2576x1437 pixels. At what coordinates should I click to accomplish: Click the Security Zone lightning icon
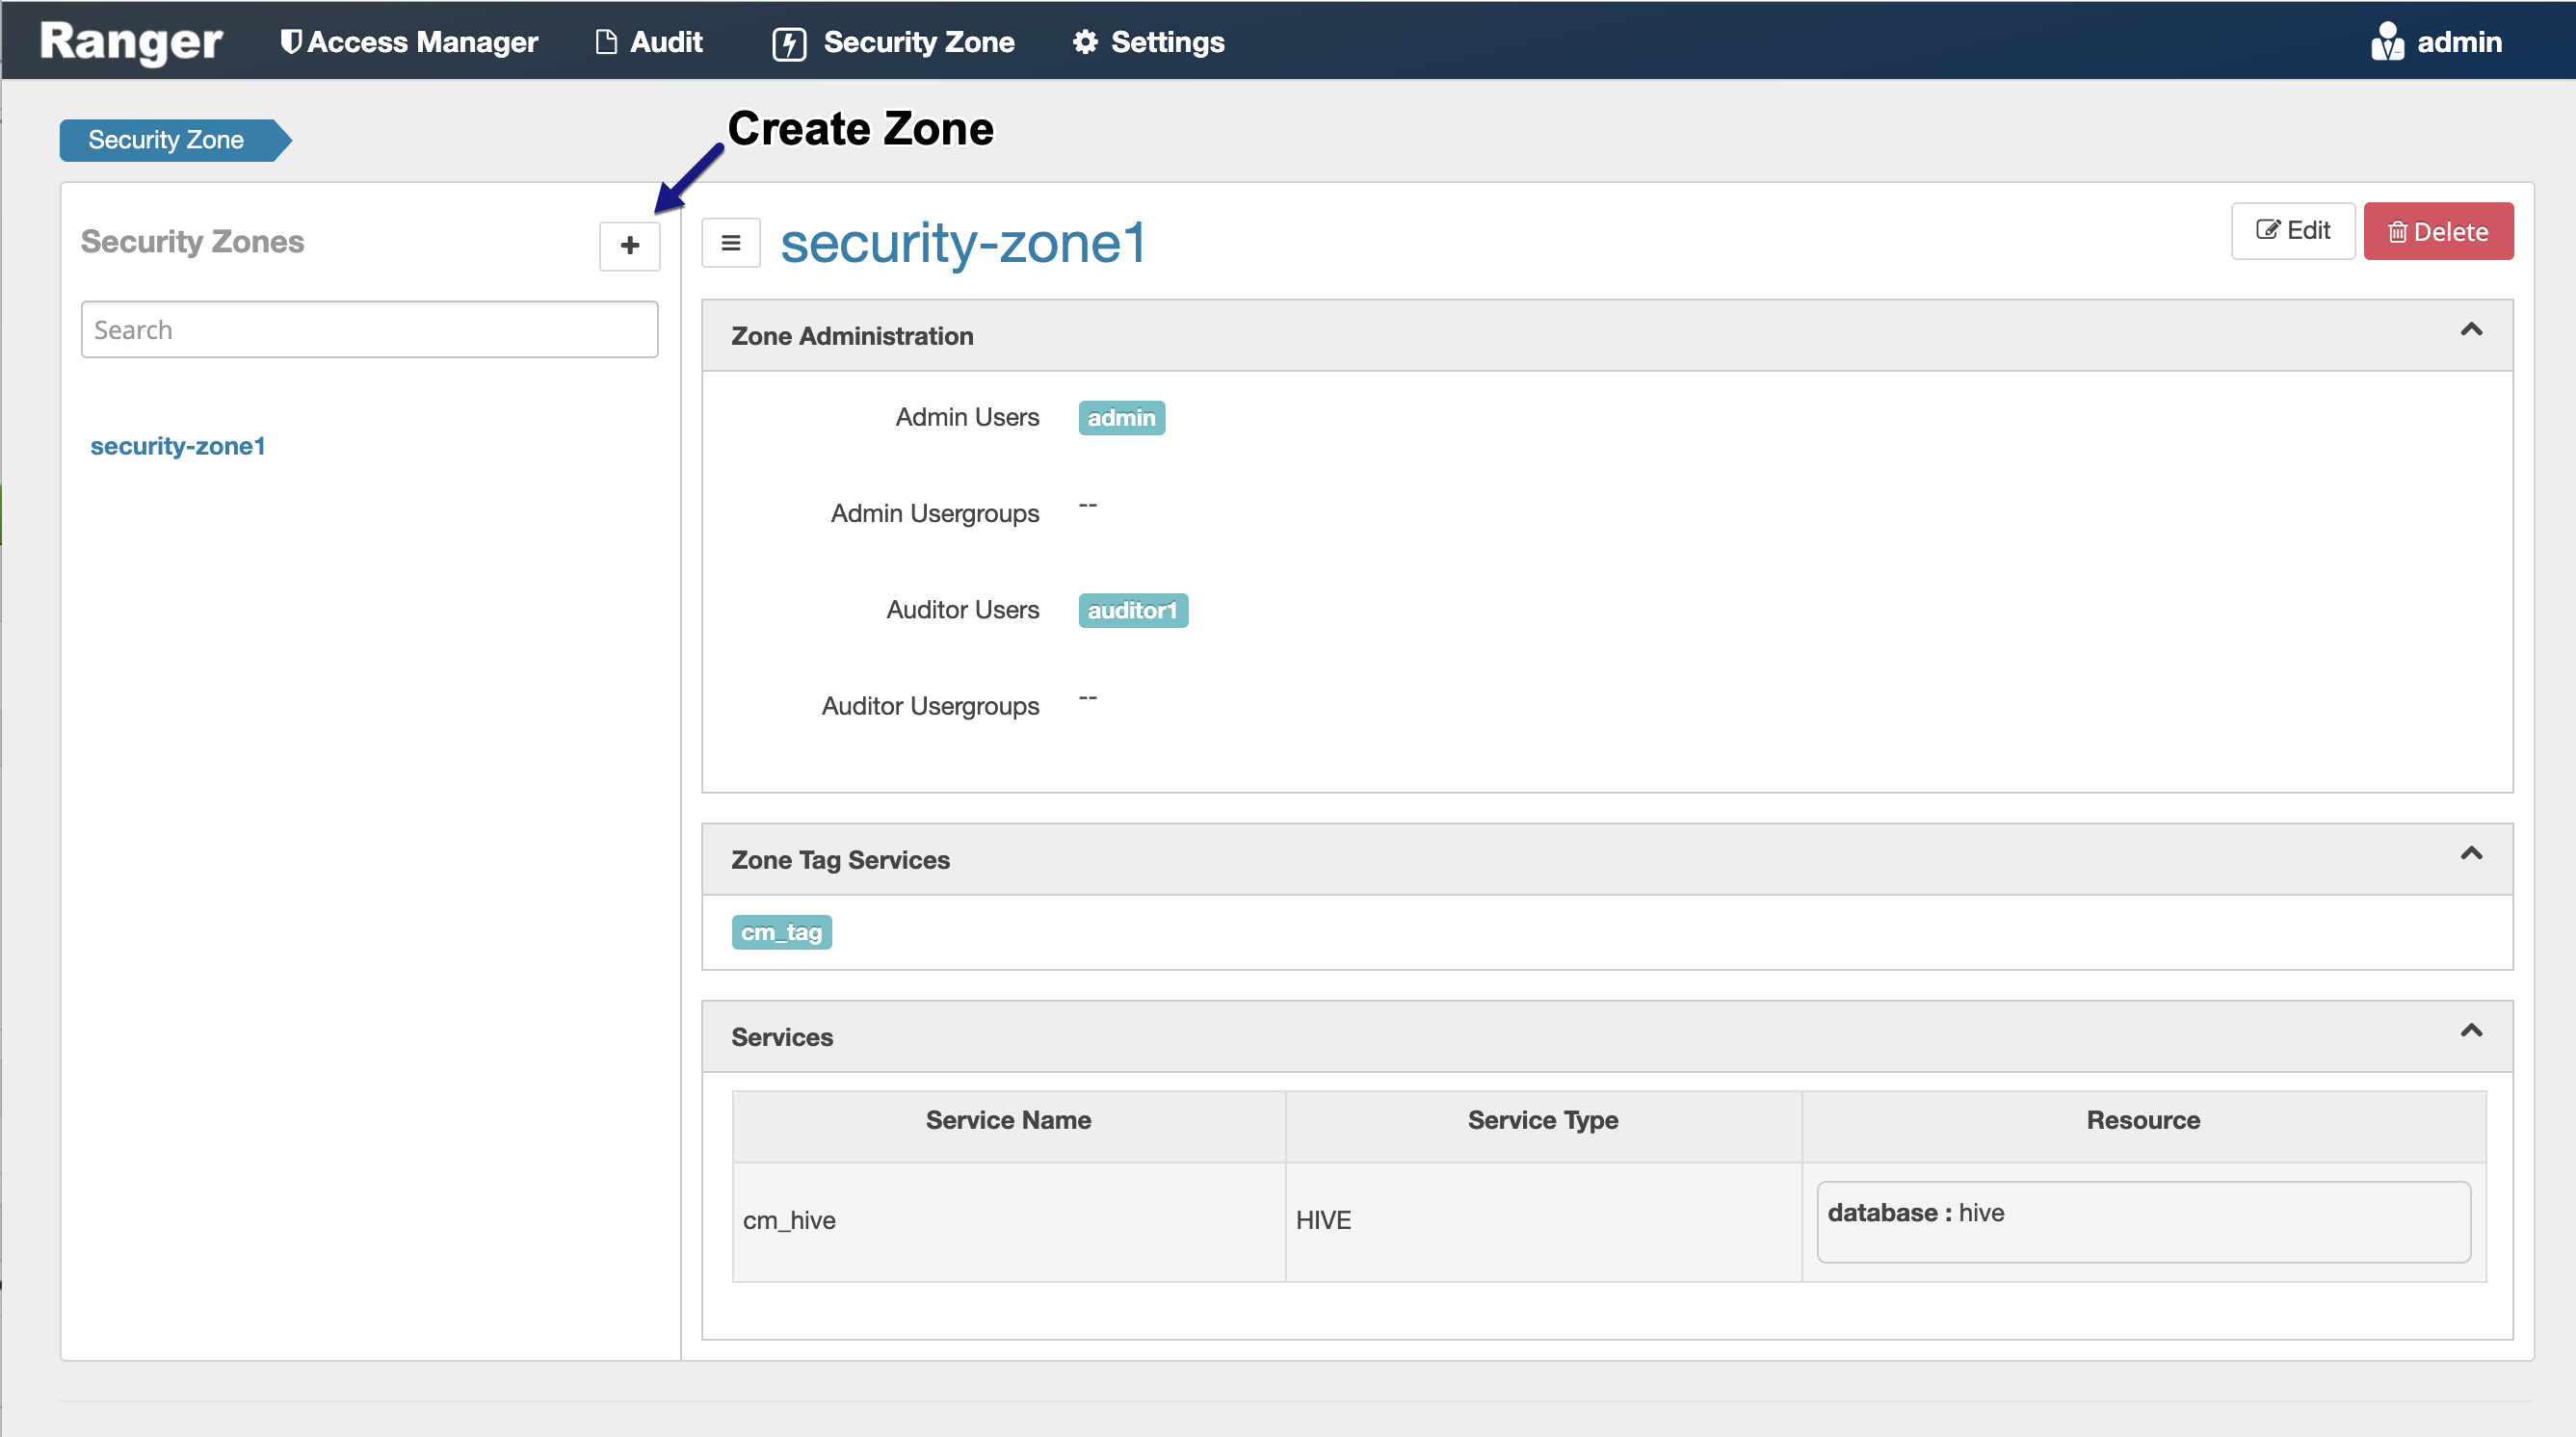(789, 43)
